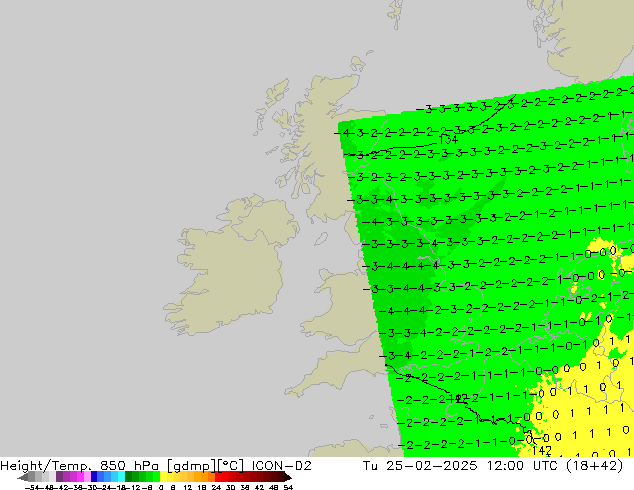634x490 pixels.
Task: Click the 'Height/Temp. 850 hPa' title text
Action: pyautogui.click(x=80, y=466)
